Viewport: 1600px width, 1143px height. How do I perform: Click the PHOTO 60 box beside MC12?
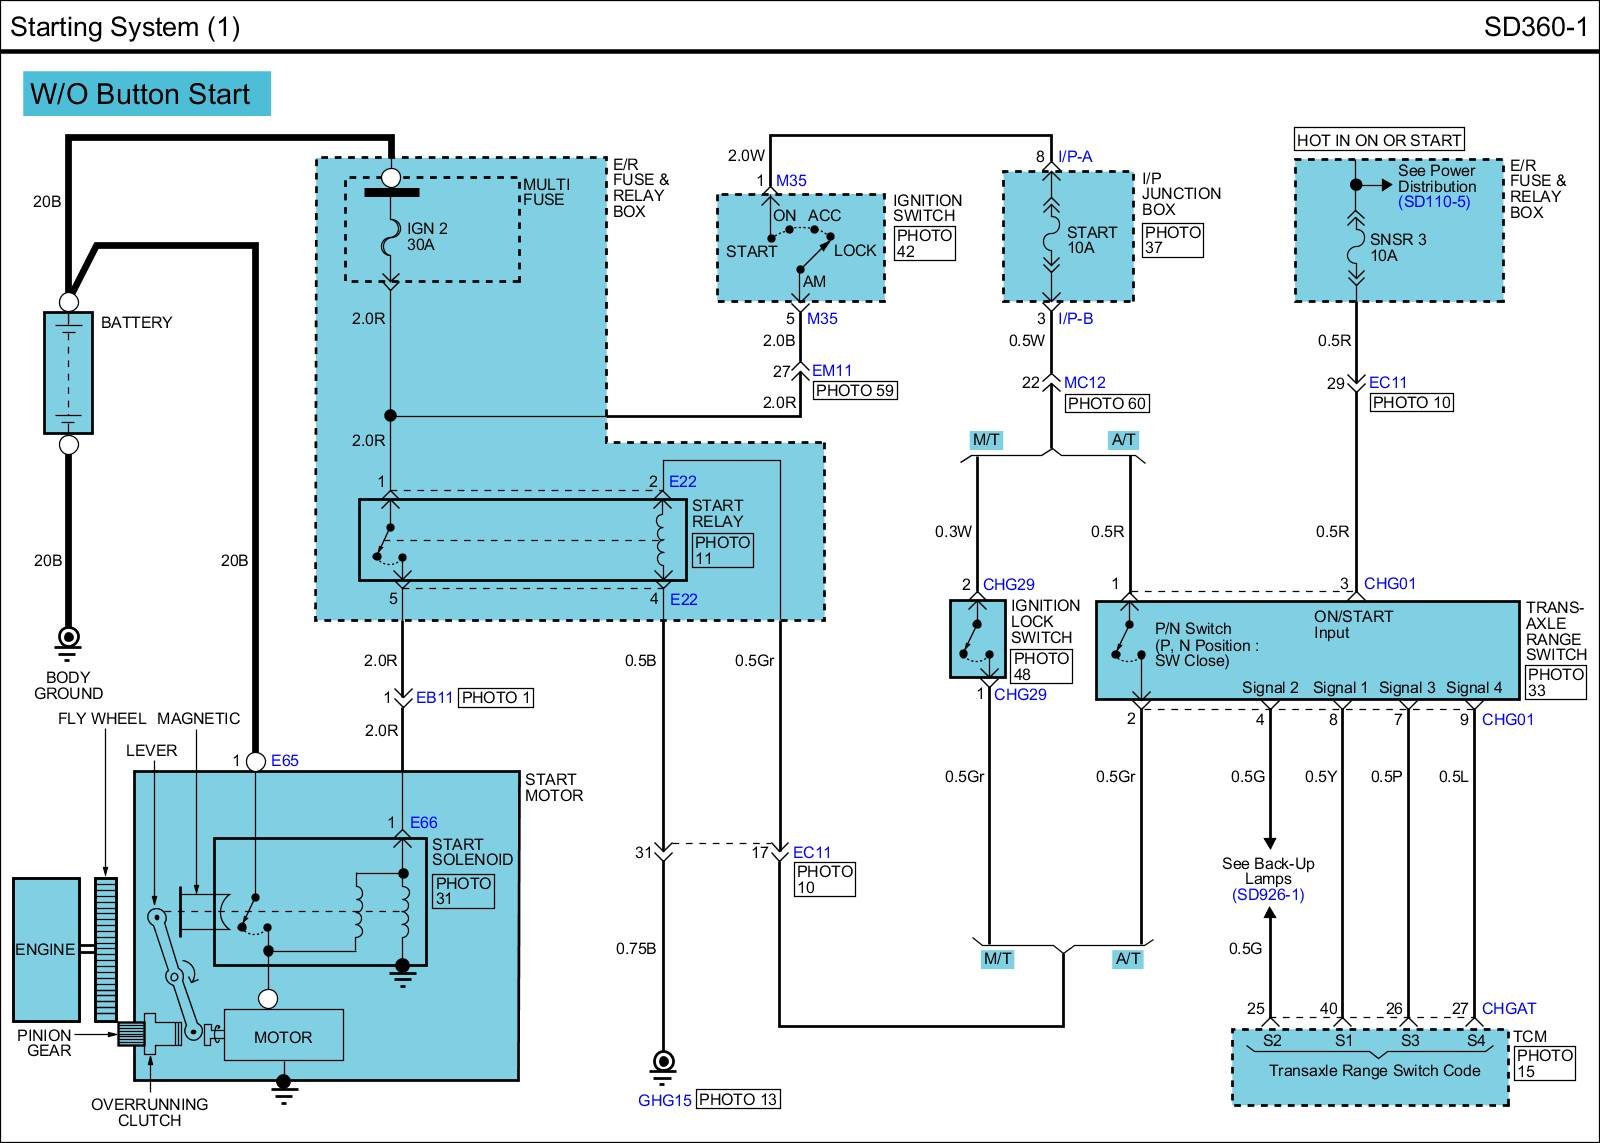(1106, 403)
